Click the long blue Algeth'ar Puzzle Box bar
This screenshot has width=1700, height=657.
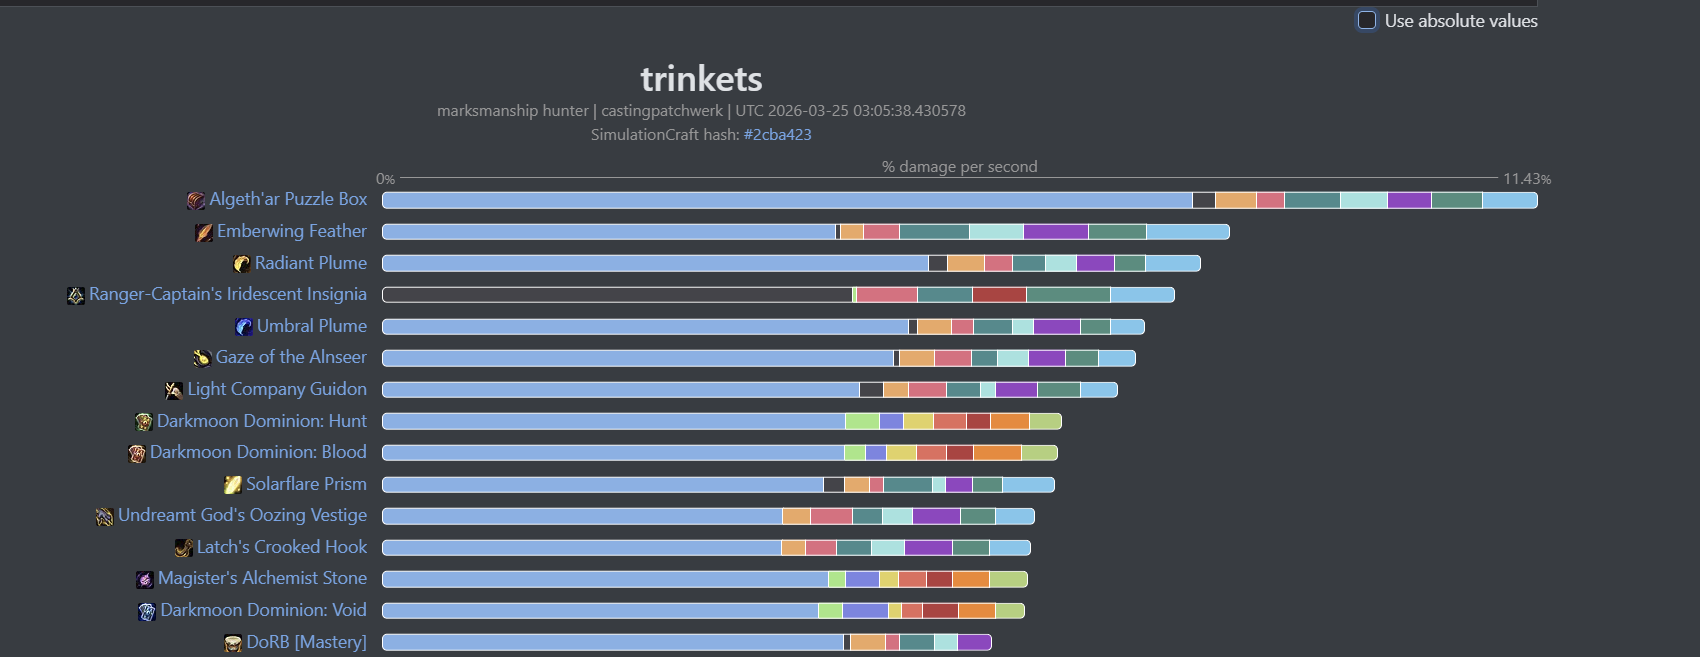pyautogui.click(x=787, y=200)
